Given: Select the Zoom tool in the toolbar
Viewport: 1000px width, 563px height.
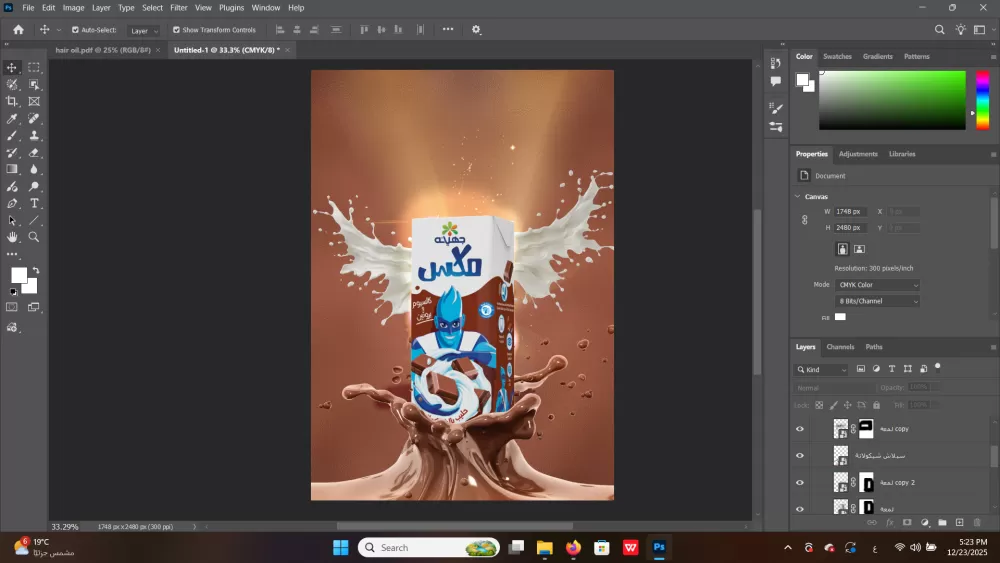Looking at the screenshot, I should [34, 237].
